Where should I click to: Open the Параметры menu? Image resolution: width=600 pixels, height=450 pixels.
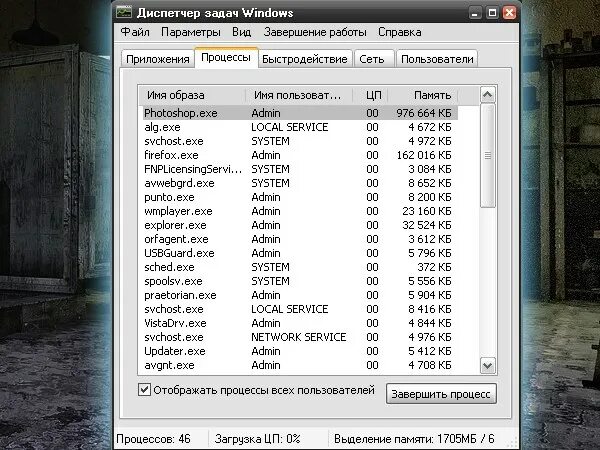[x=191, y=32]
